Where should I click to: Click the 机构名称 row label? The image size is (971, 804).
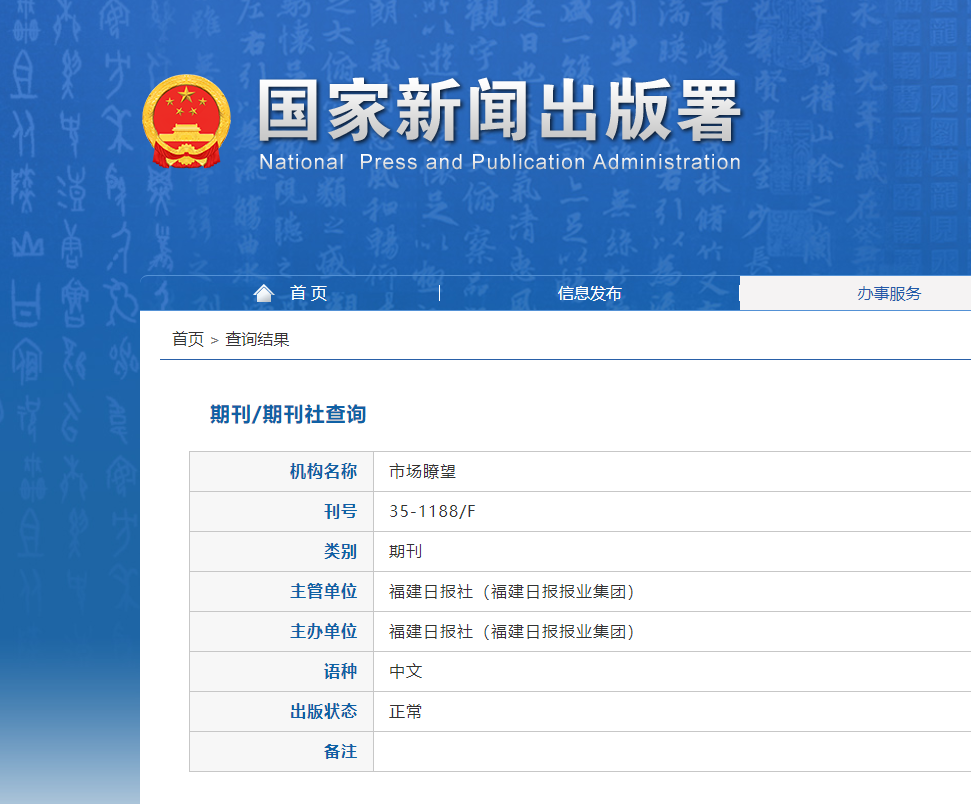click(x=323, y=472)
